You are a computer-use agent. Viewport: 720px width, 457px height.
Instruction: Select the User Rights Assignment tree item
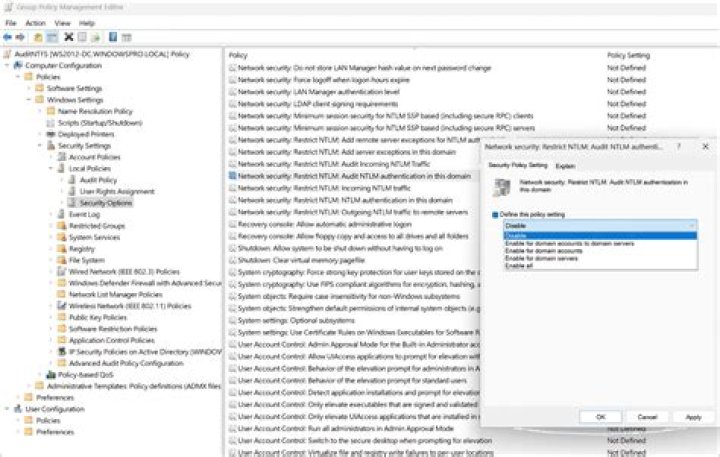(x=117, y=192)
